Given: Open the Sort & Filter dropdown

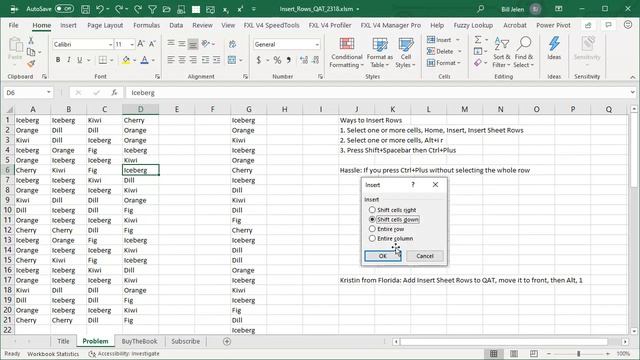Looking at the screenshot, I should pos(501,52).
